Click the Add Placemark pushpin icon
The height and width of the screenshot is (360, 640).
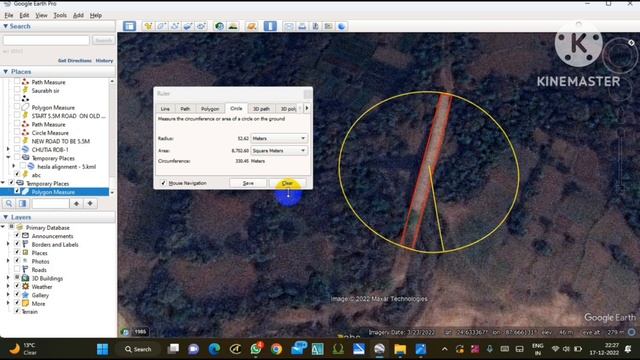click(x=148, y=26)
